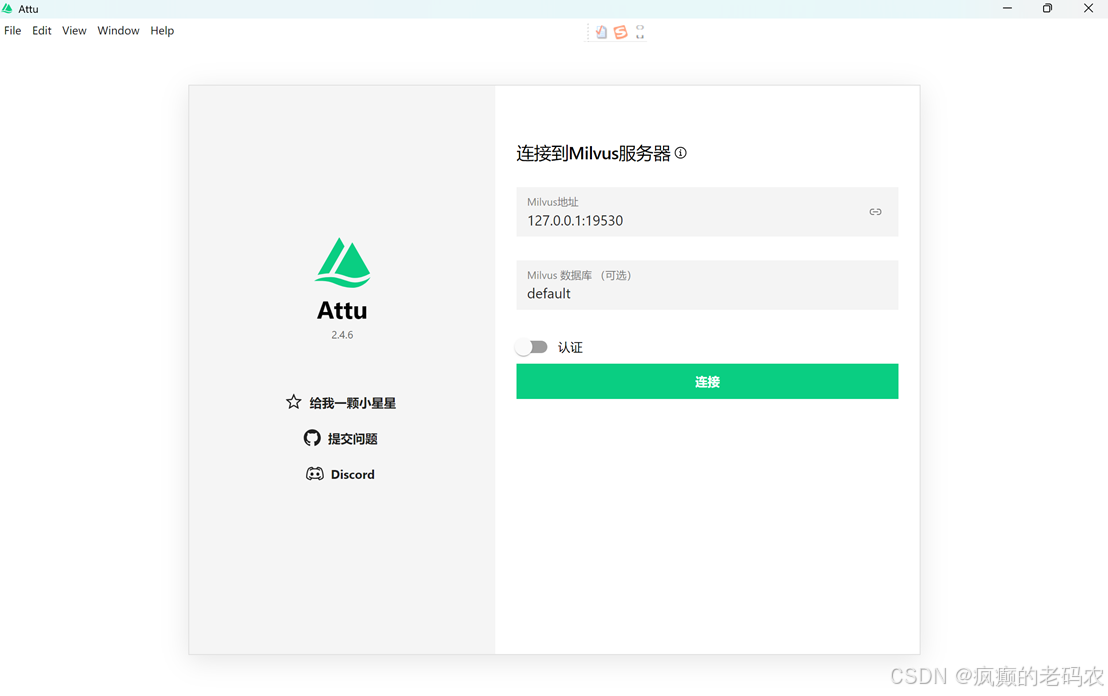The image size is (1108, 696).
Task: Close the Attu window
Action: coord(1088,8)
